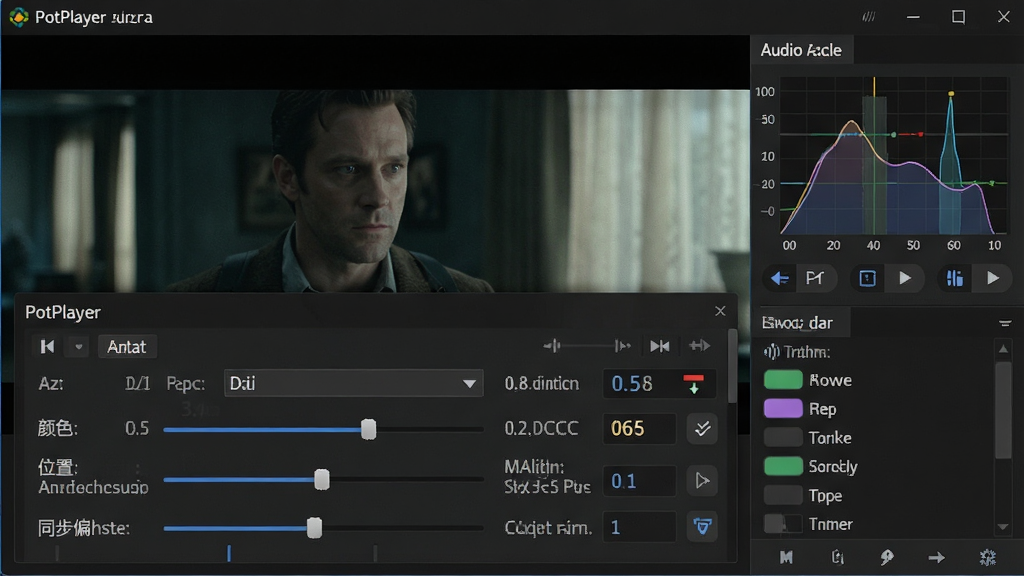Viewport: 1024px width, 576px height.
Task: Select the Rowe list item text
Action: [830, 381]
